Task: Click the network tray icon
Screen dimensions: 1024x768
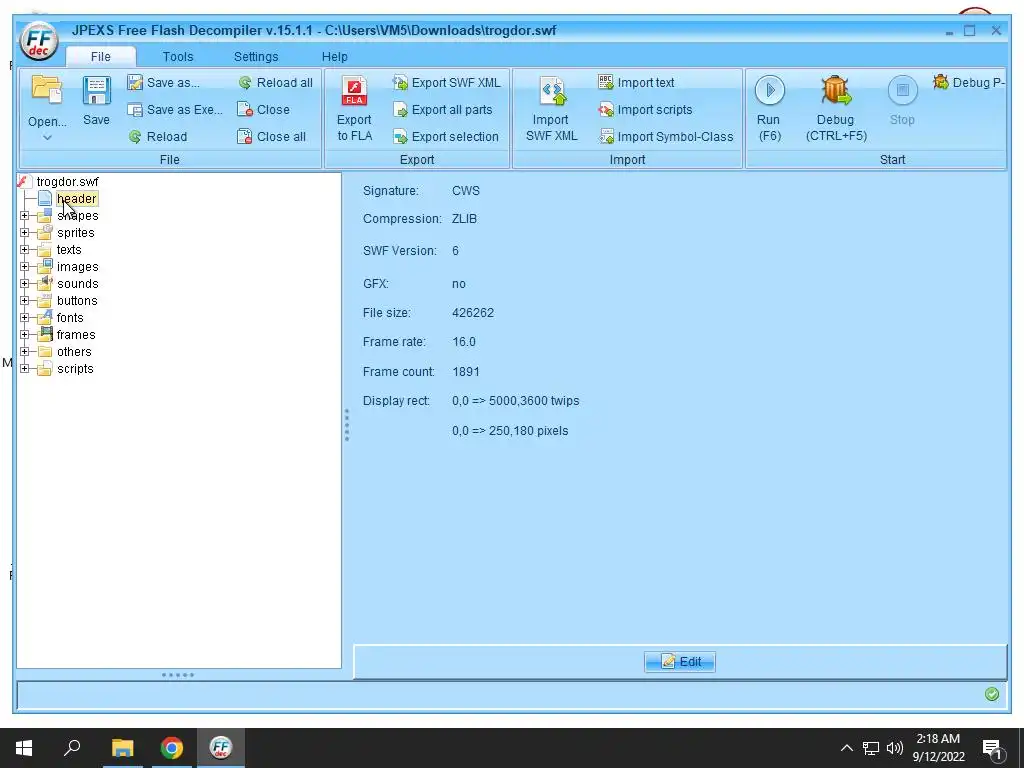Action: [871, 748]
